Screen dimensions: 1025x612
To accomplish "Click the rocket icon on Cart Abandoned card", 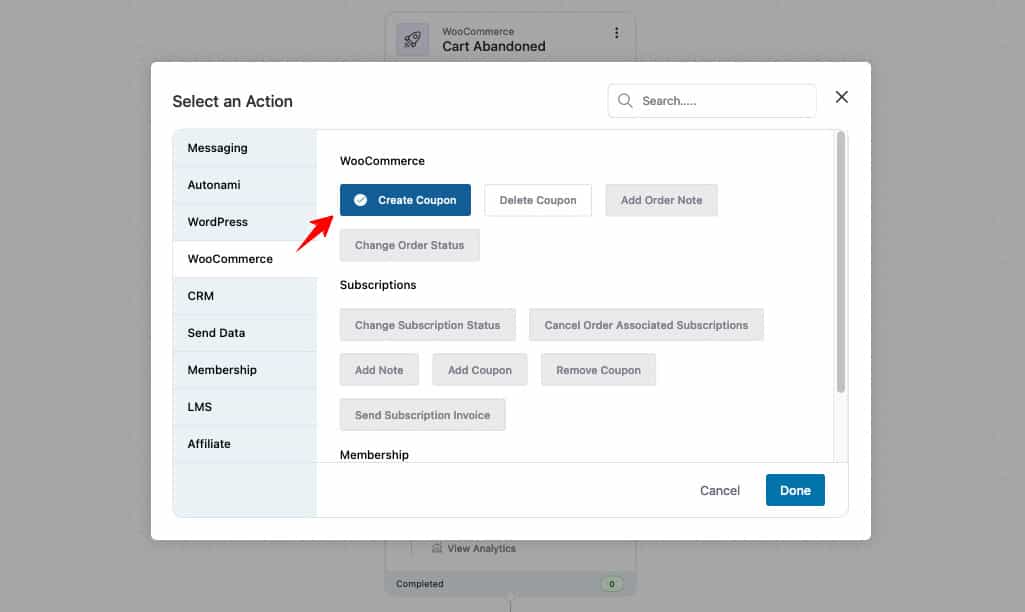I will click(x=412, y=39).
